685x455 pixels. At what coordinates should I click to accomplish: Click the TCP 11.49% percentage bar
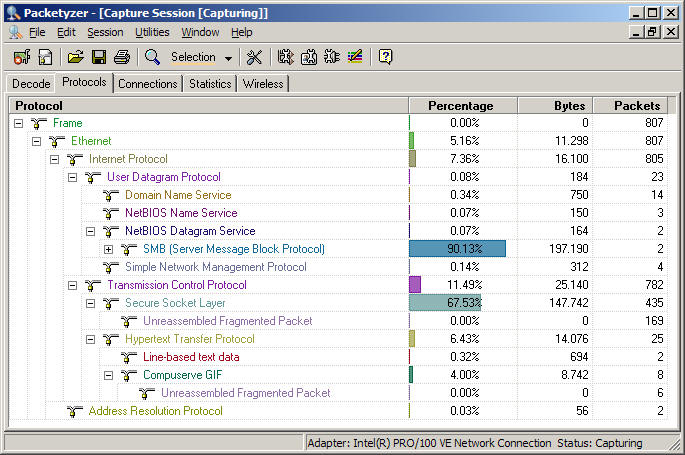(x=415, y=285)
